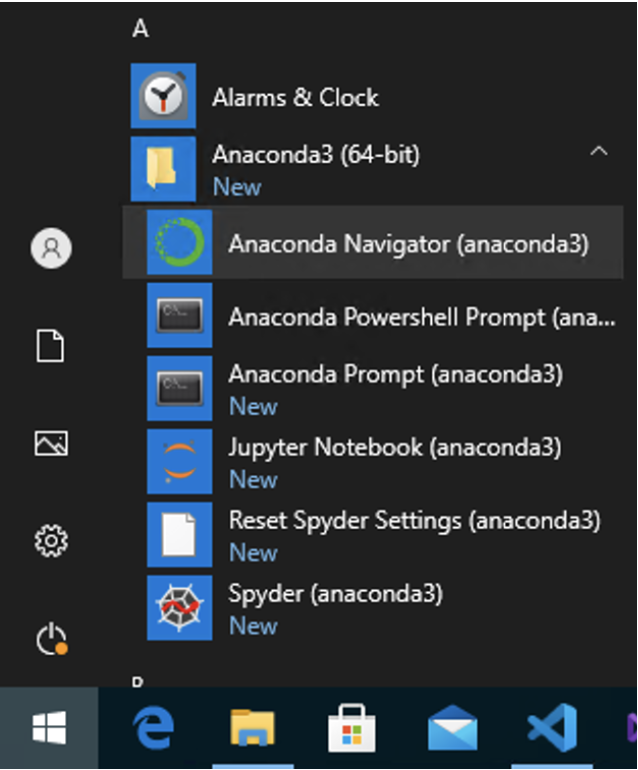Open Alarms & Clock app
This screenshot has height=770, width=638.
(295, 97)
